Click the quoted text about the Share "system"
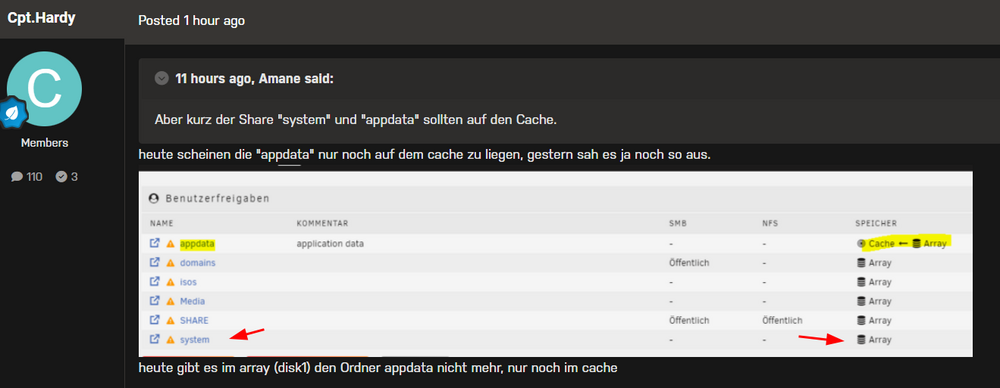Image resolution: width=1000 pixels, height=388 pixels. coord(356,120)
